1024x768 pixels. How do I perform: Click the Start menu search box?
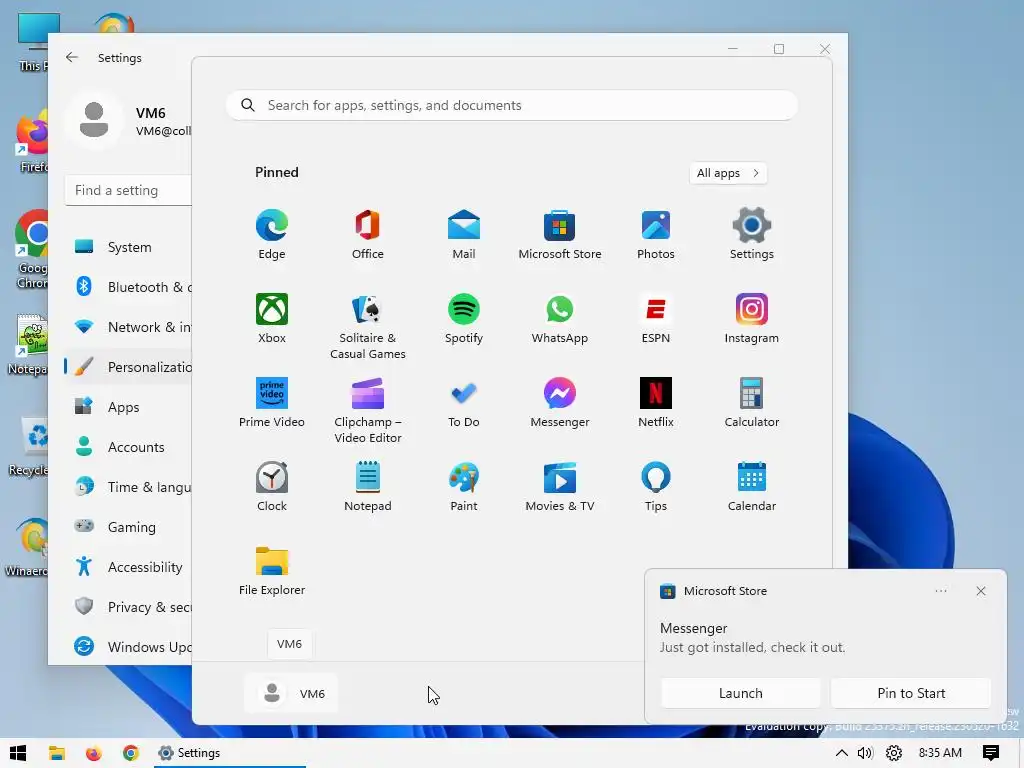tap(512, 105)
